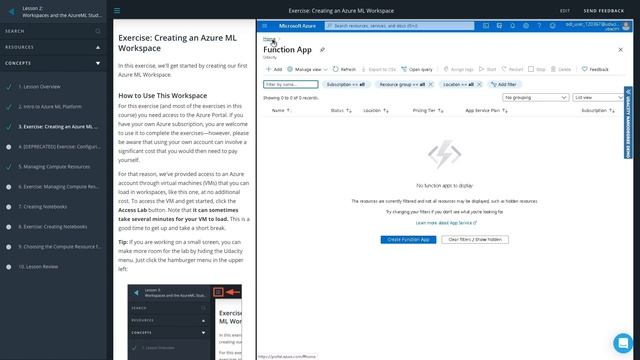Image resolution: width=640 pixels, height=360 pixels.
Task: Pin the Function App blade
Action: click(322, 50)
